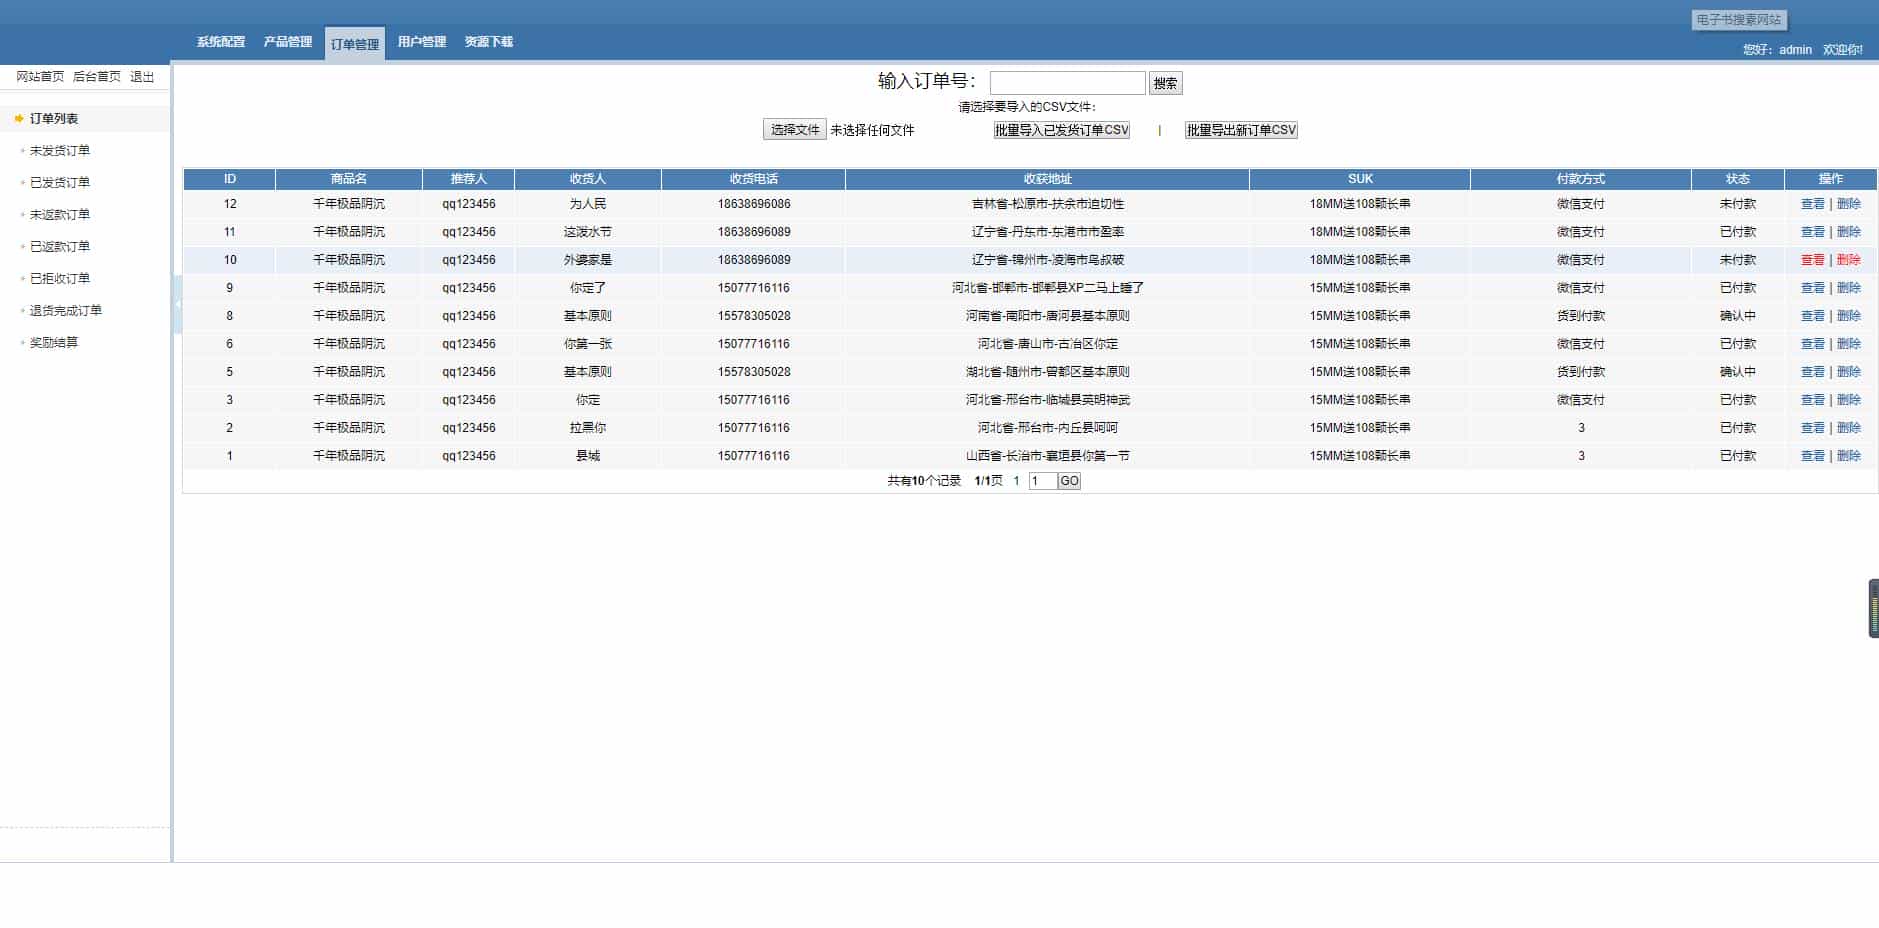Click 退出 to log out
Image resolution: width=1879 pixels, height=928 pixels.
click(142, 77)
